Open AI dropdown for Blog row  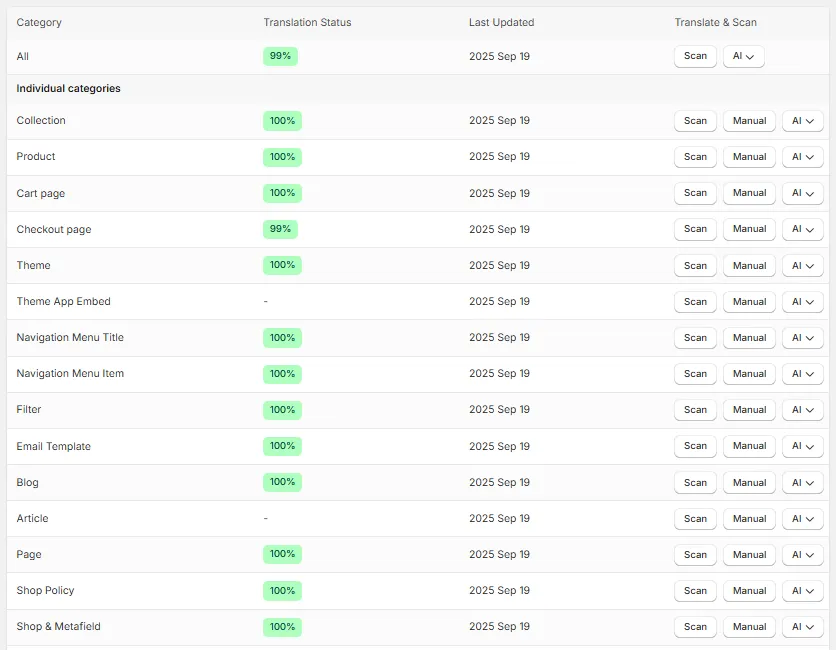(802, 483)
